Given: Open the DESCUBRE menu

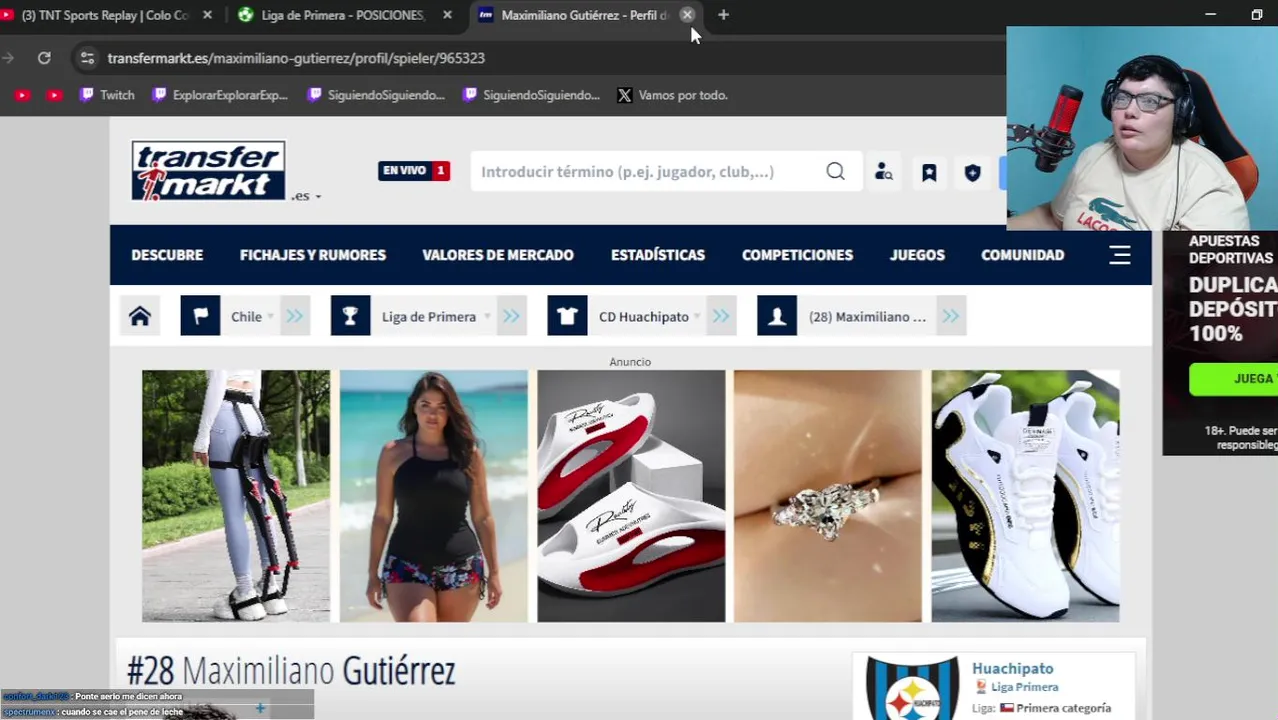Looking at the screenshot, I should point(167,255).
